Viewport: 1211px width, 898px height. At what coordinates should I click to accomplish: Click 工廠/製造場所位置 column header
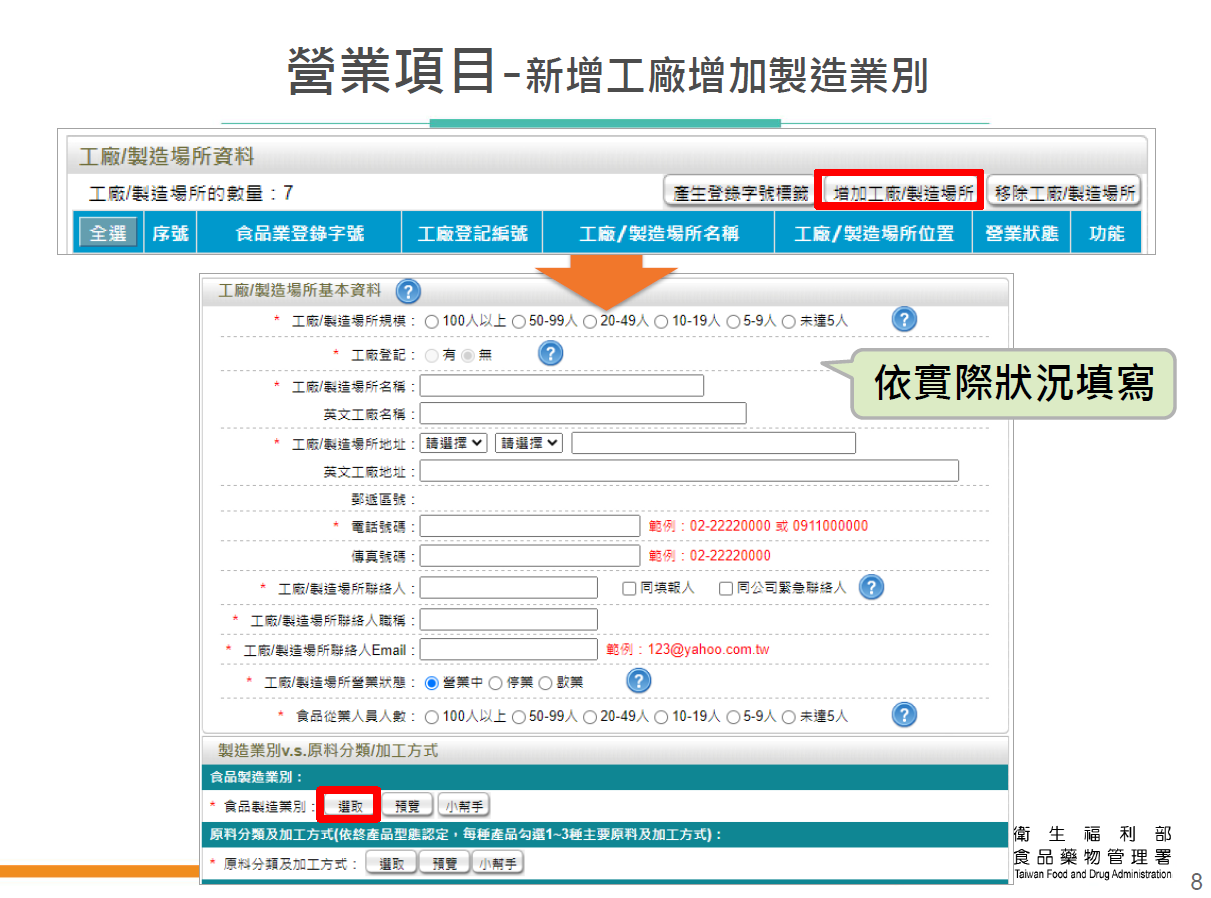point(873,234)
